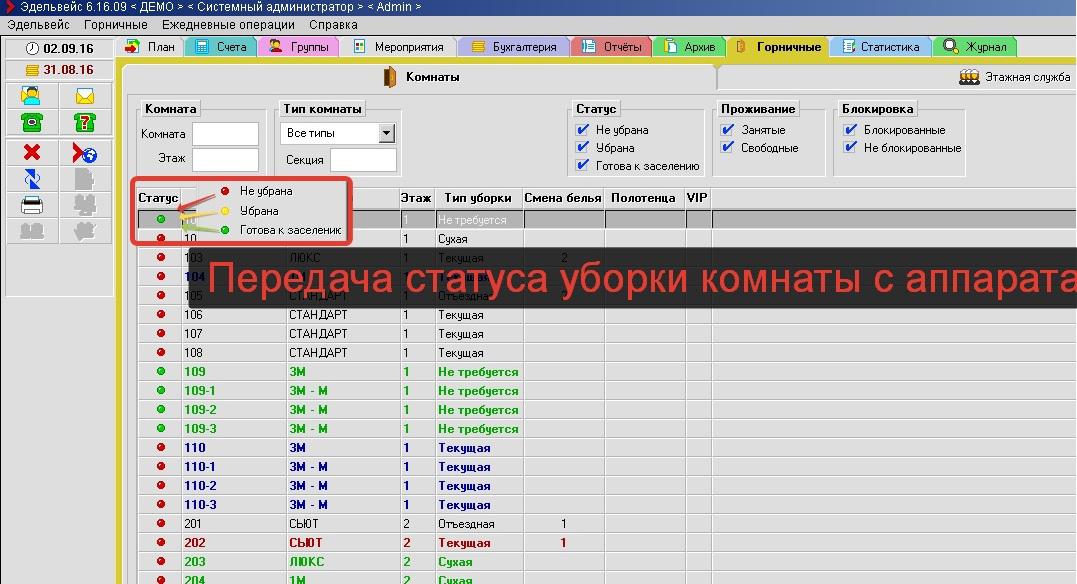This screenshot has width=1077, height=584.
Task: Click the greyed-out document icon beside refresh
Action: click(85, 179)
